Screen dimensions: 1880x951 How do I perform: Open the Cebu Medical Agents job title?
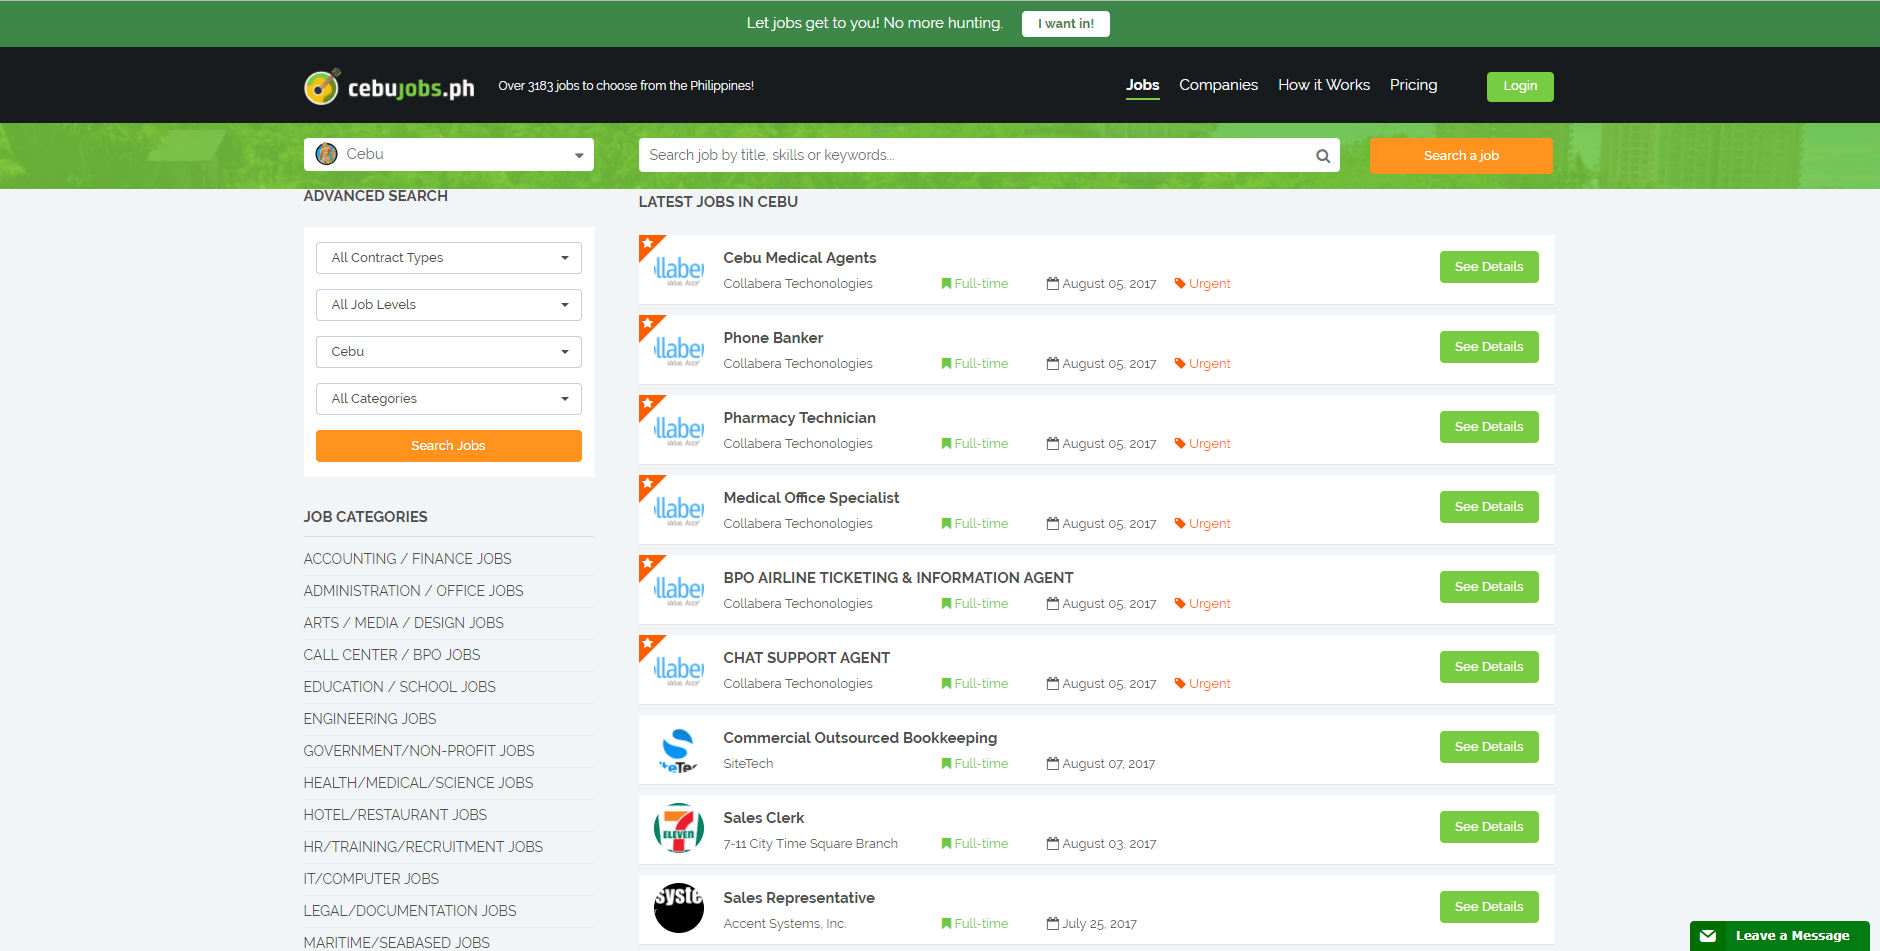(x=800, y=258)
